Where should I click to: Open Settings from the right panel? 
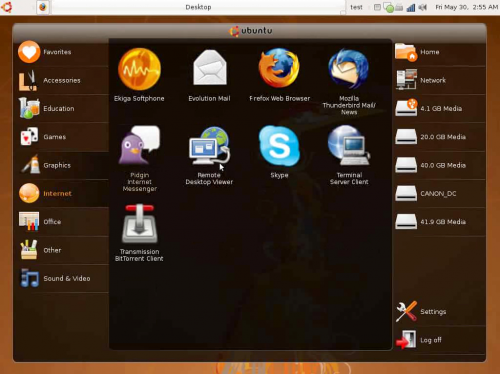[439, 312]
